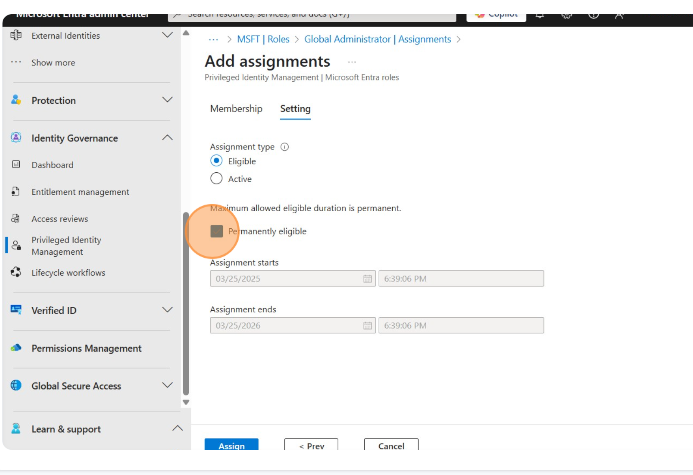
Task: Open Lifecycle workflows in sidebar
Action: pyautogui.click(x=68, y=273)
